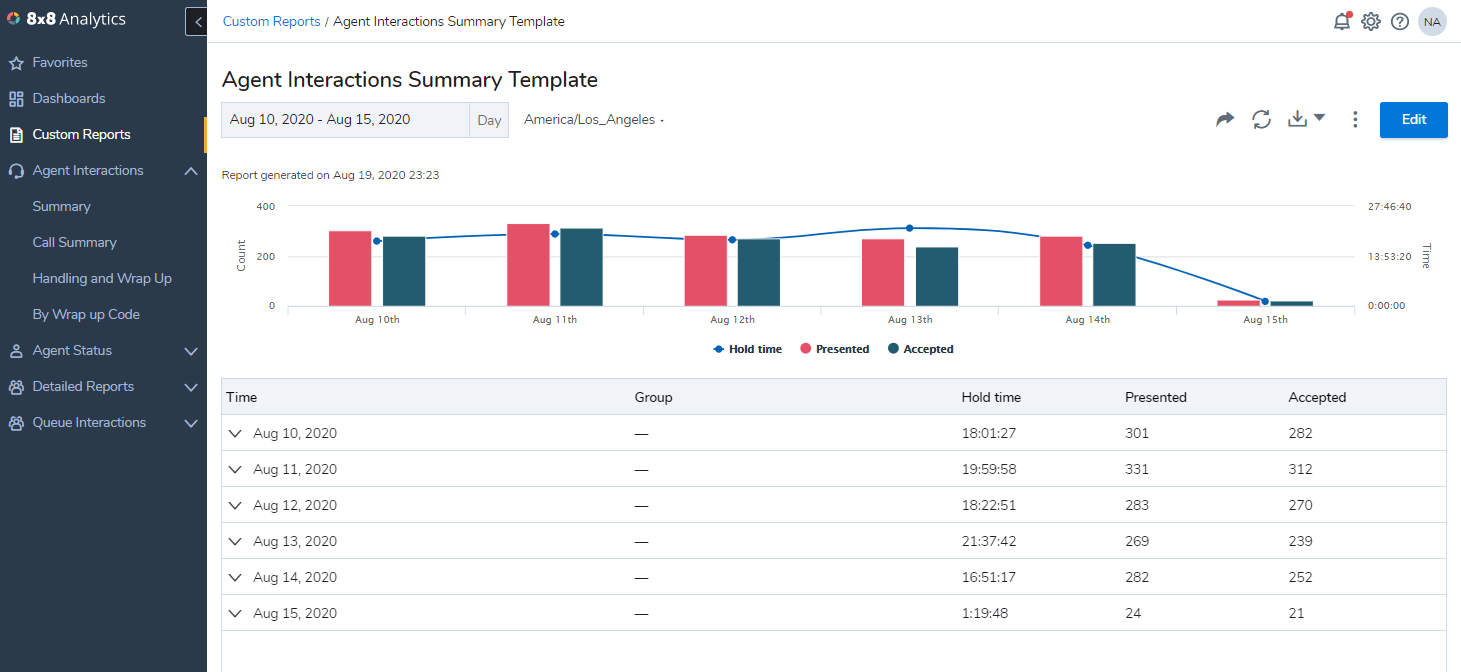Refresh the report with the reload icon
Image resolution: width=1461 pixels, height=672 pixels.
click(1262, 120)
